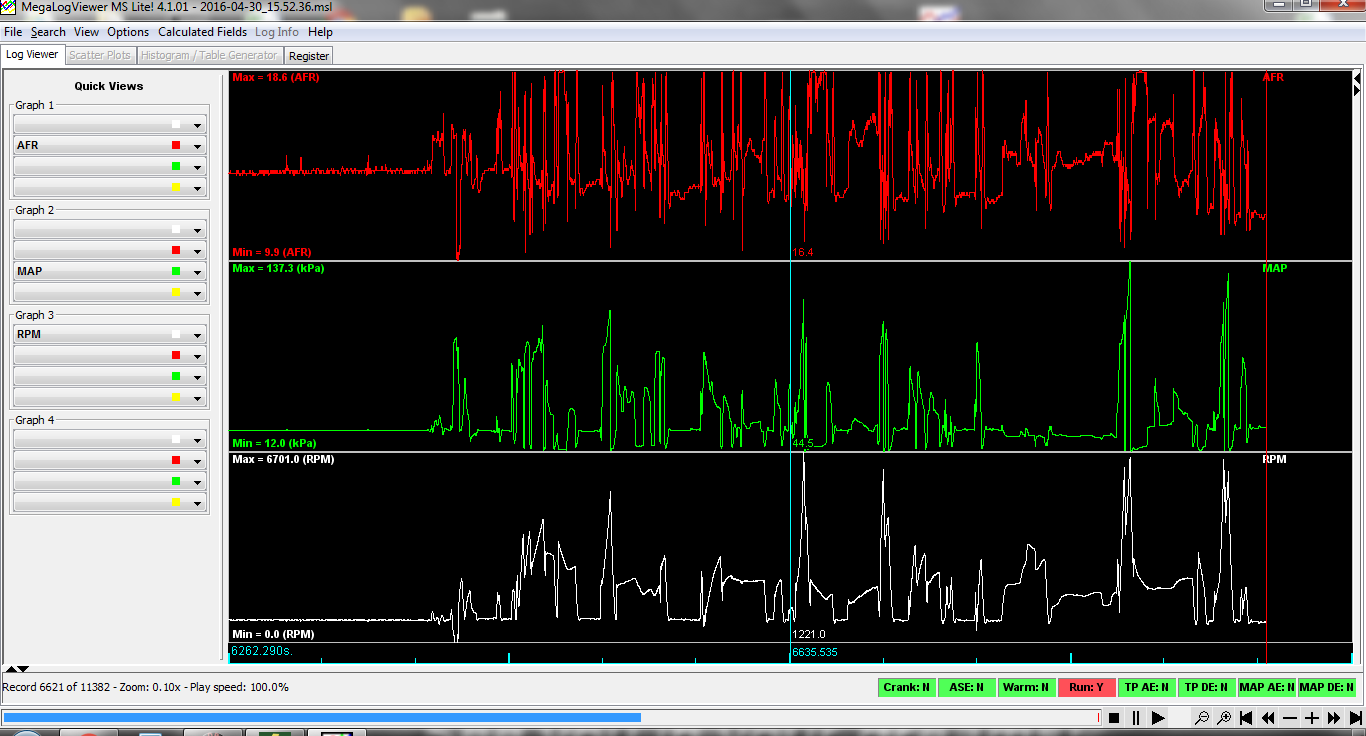Open the AFR field dropdown in Graph 1
Screen dimensions: 1366x736
(x=198, y=146)
